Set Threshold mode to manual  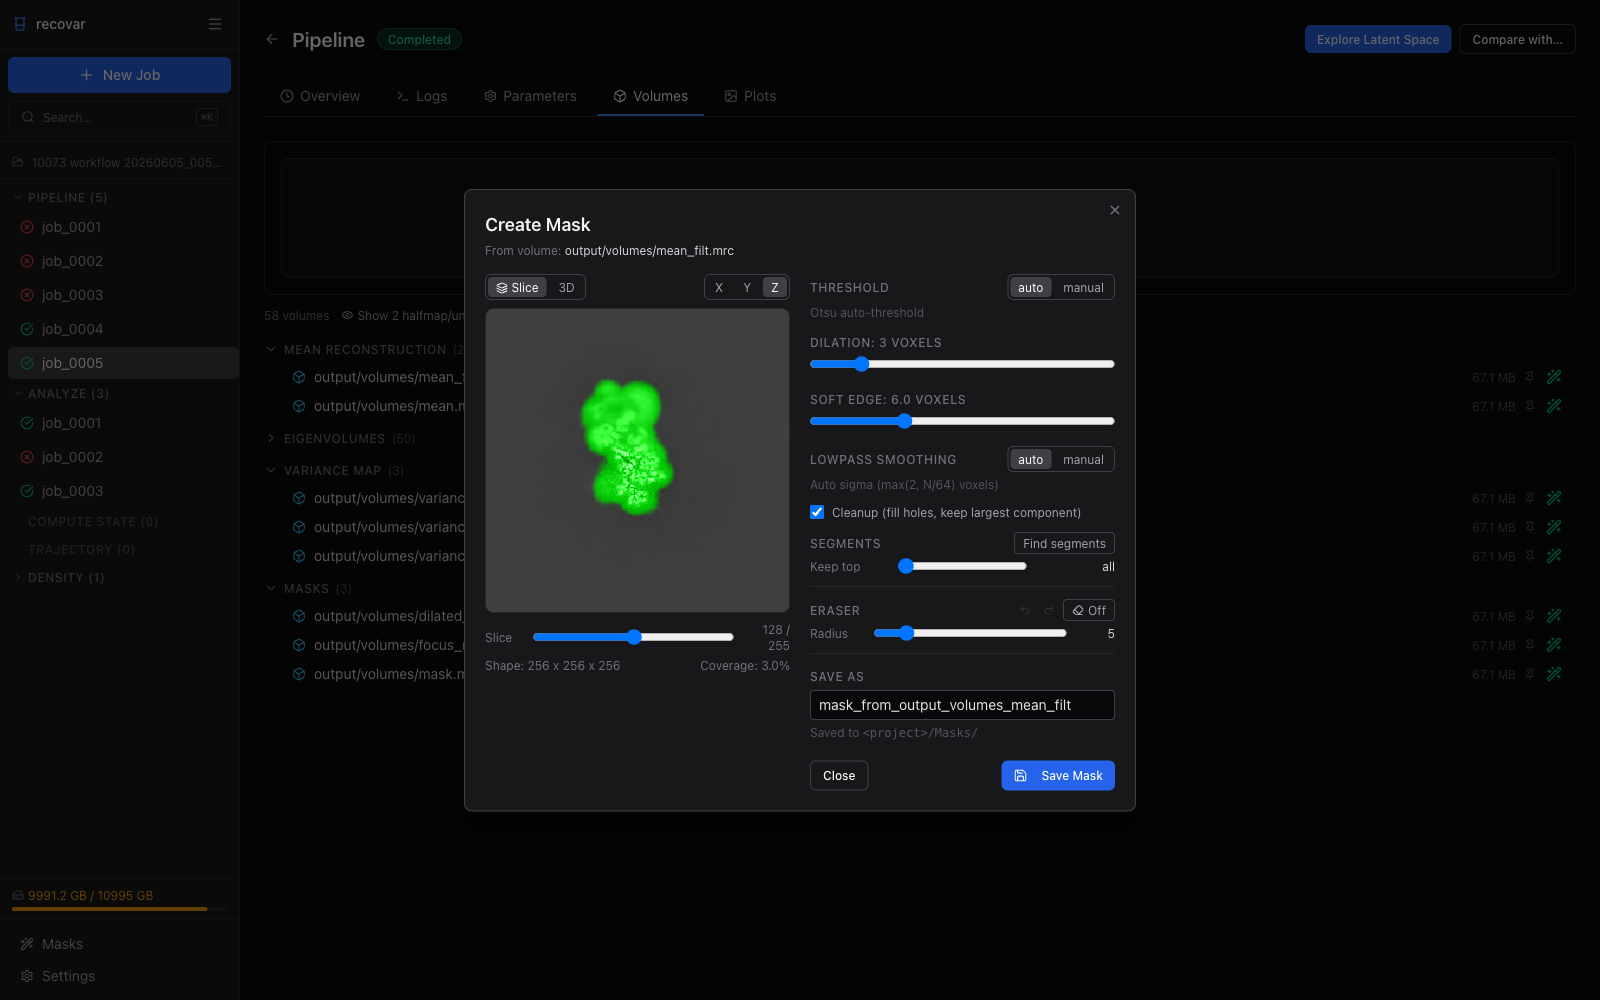(1083, 287)
